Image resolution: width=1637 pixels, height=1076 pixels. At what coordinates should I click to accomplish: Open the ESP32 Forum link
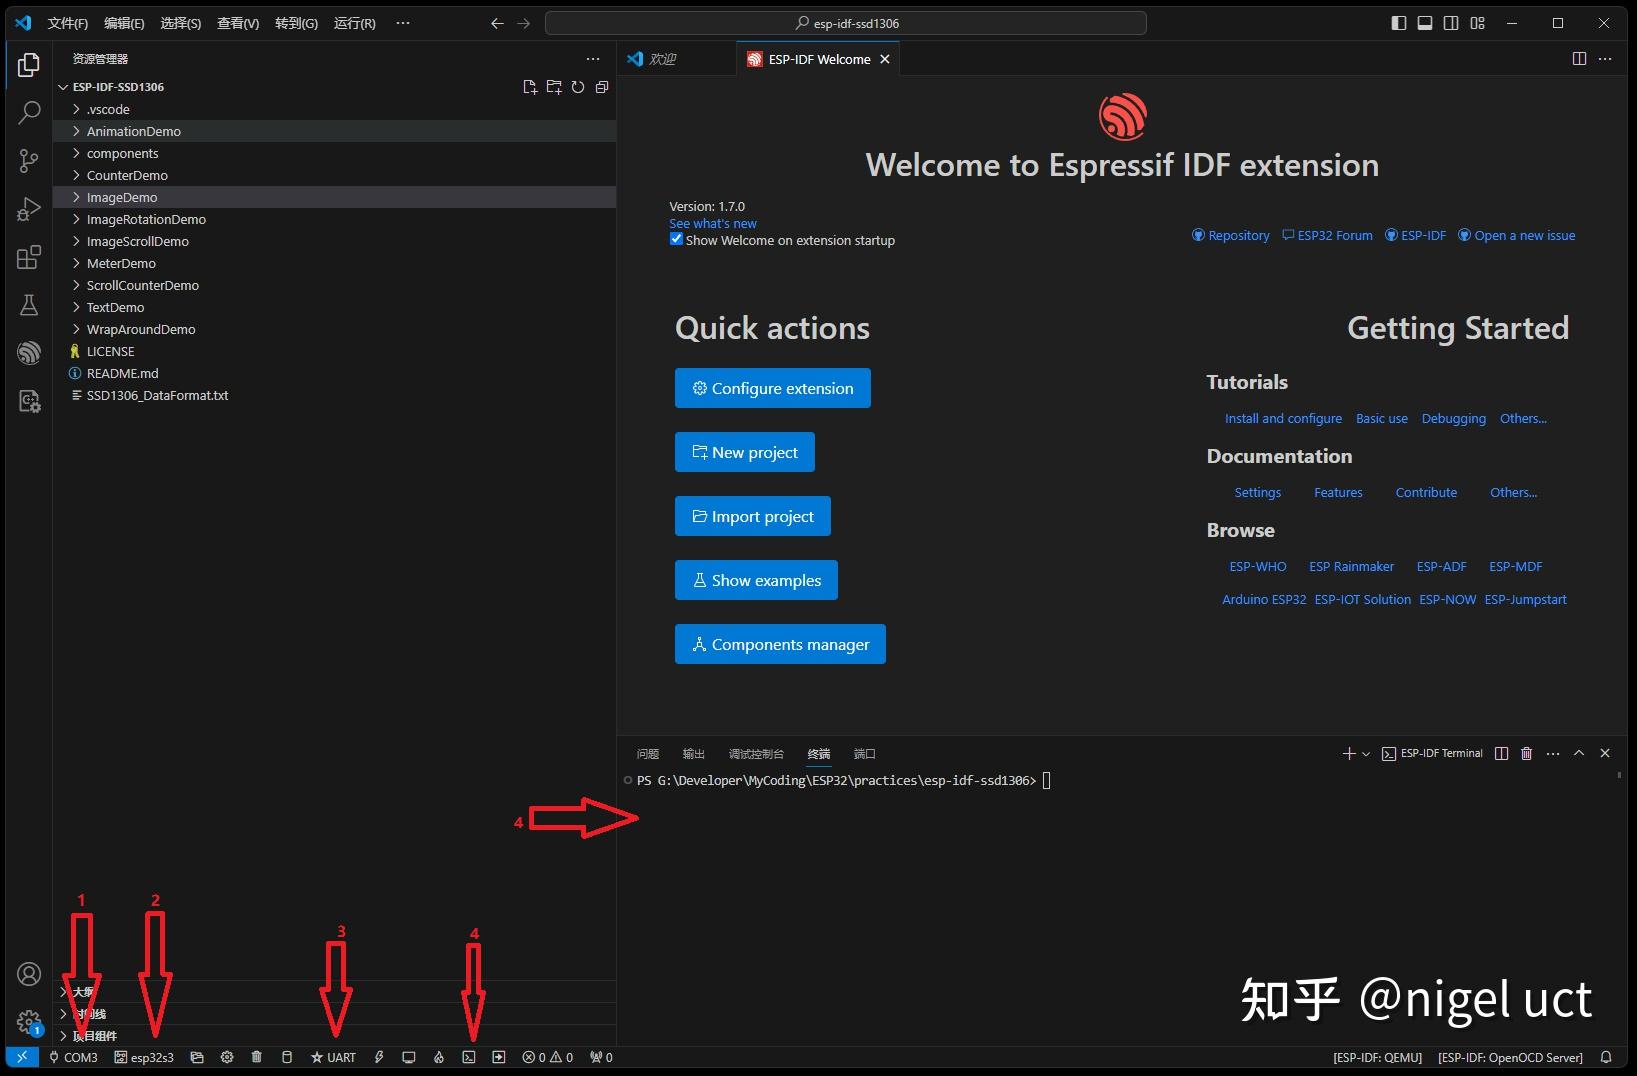[1335, 235]
